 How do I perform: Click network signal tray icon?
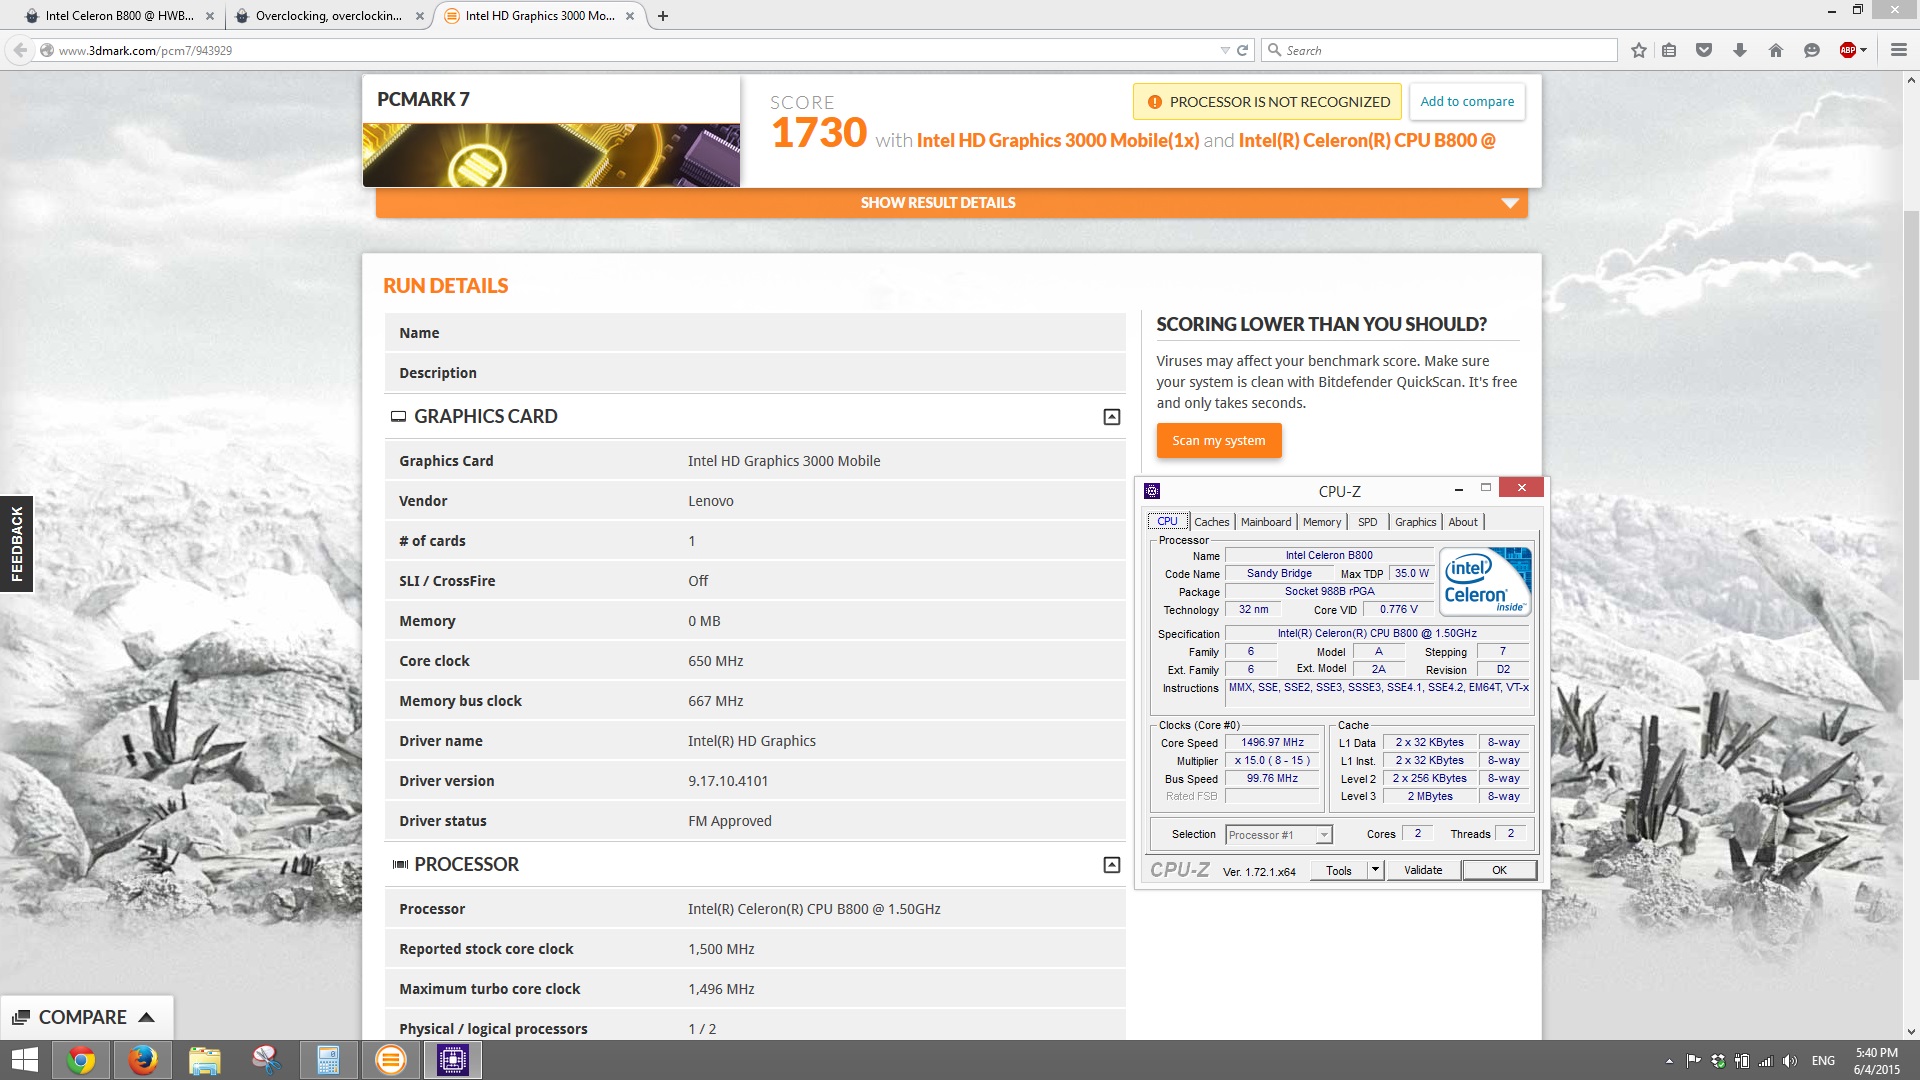tap(1766, 1061)
